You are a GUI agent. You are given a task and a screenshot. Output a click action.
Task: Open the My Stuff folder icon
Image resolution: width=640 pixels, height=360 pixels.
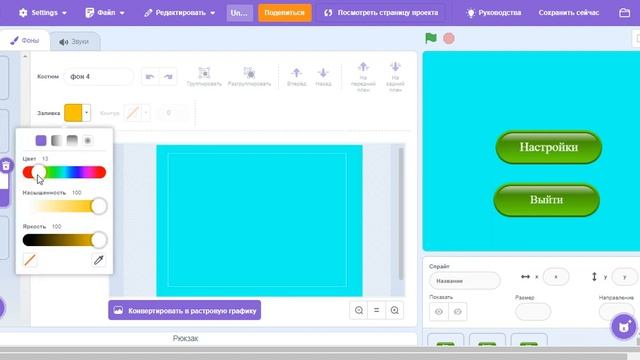click(624, 13)
